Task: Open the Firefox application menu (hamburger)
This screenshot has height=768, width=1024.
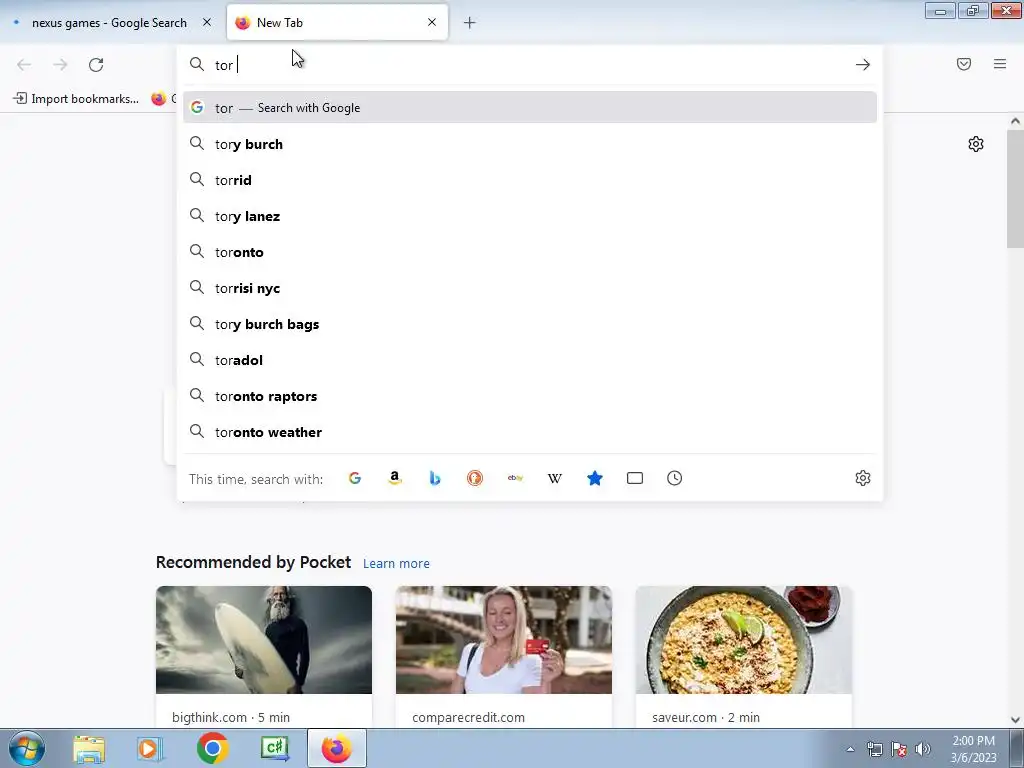Action: (x=1000, y=64)
